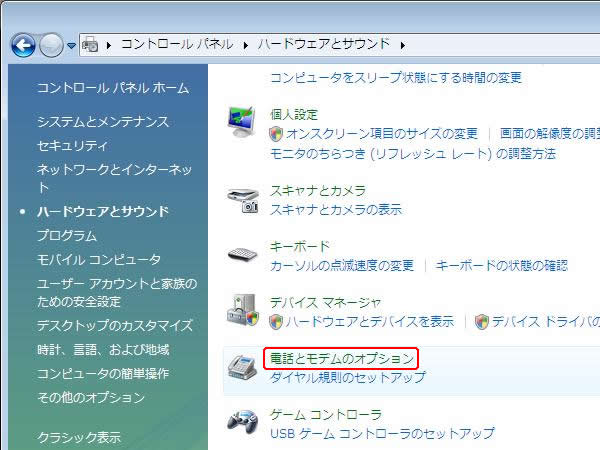The height and width of the screenshot is (450, 600).
Task: Click the Forward navigation button
Action: click(52, 45)
